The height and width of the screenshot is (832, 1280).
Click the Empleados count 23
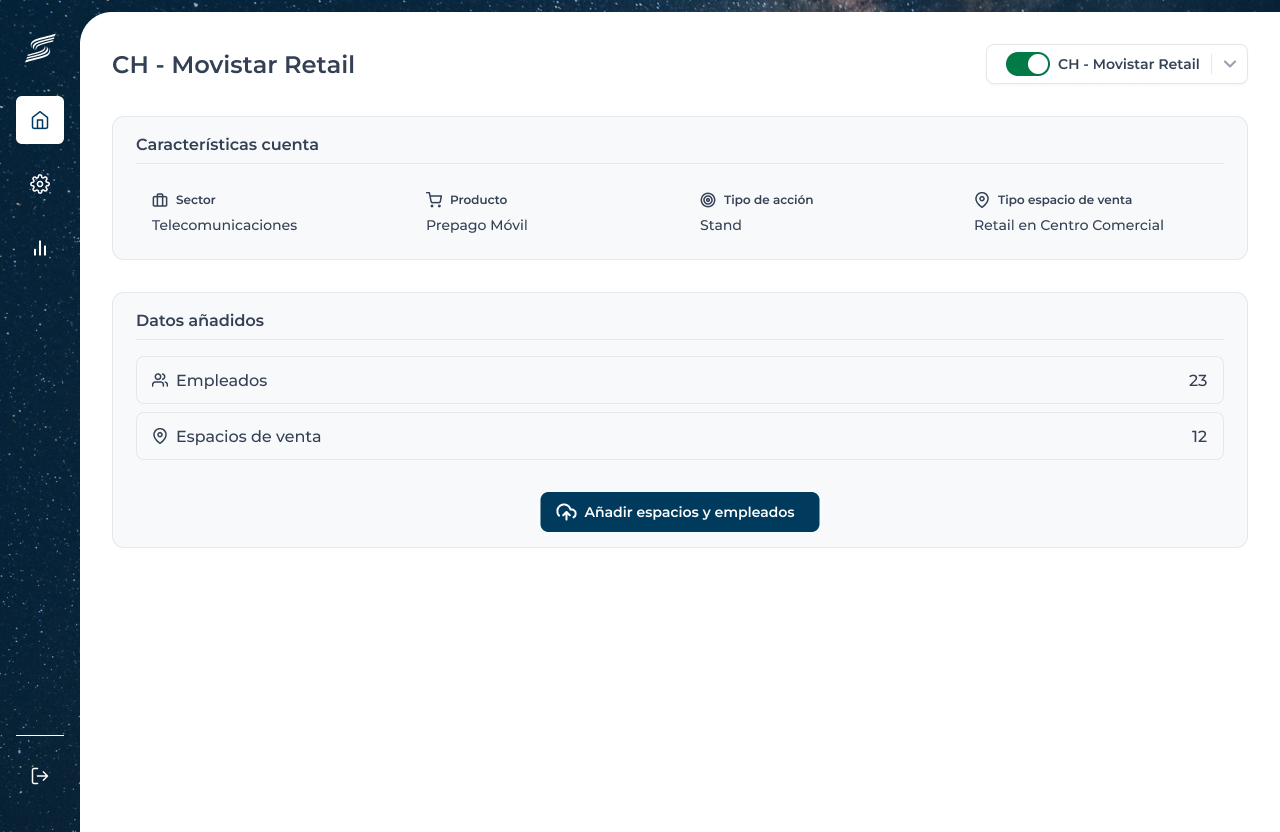pyautogui.click(x=1197, y=380)
